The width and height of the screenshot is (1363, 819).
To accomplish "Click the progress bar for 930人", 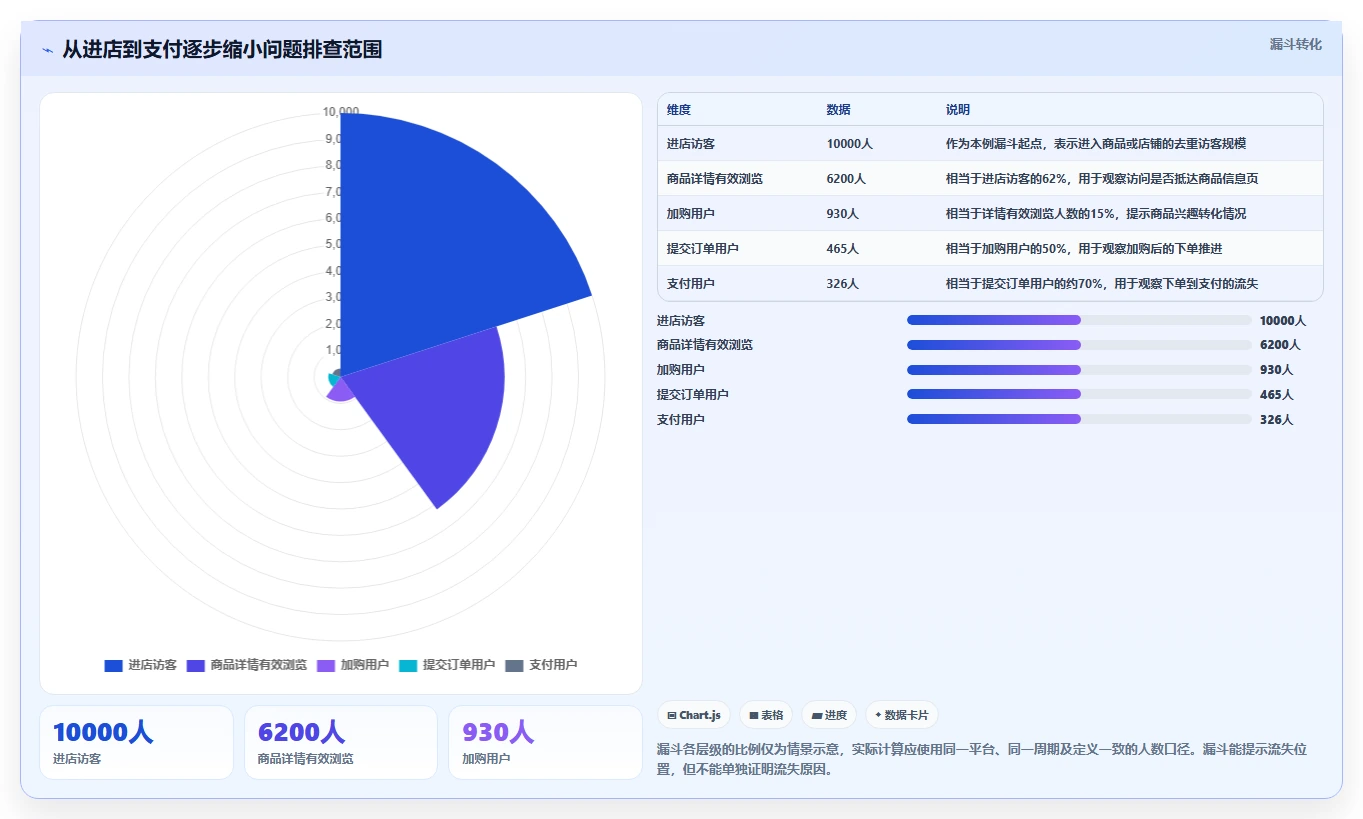I will click(x=1079, y=369).
